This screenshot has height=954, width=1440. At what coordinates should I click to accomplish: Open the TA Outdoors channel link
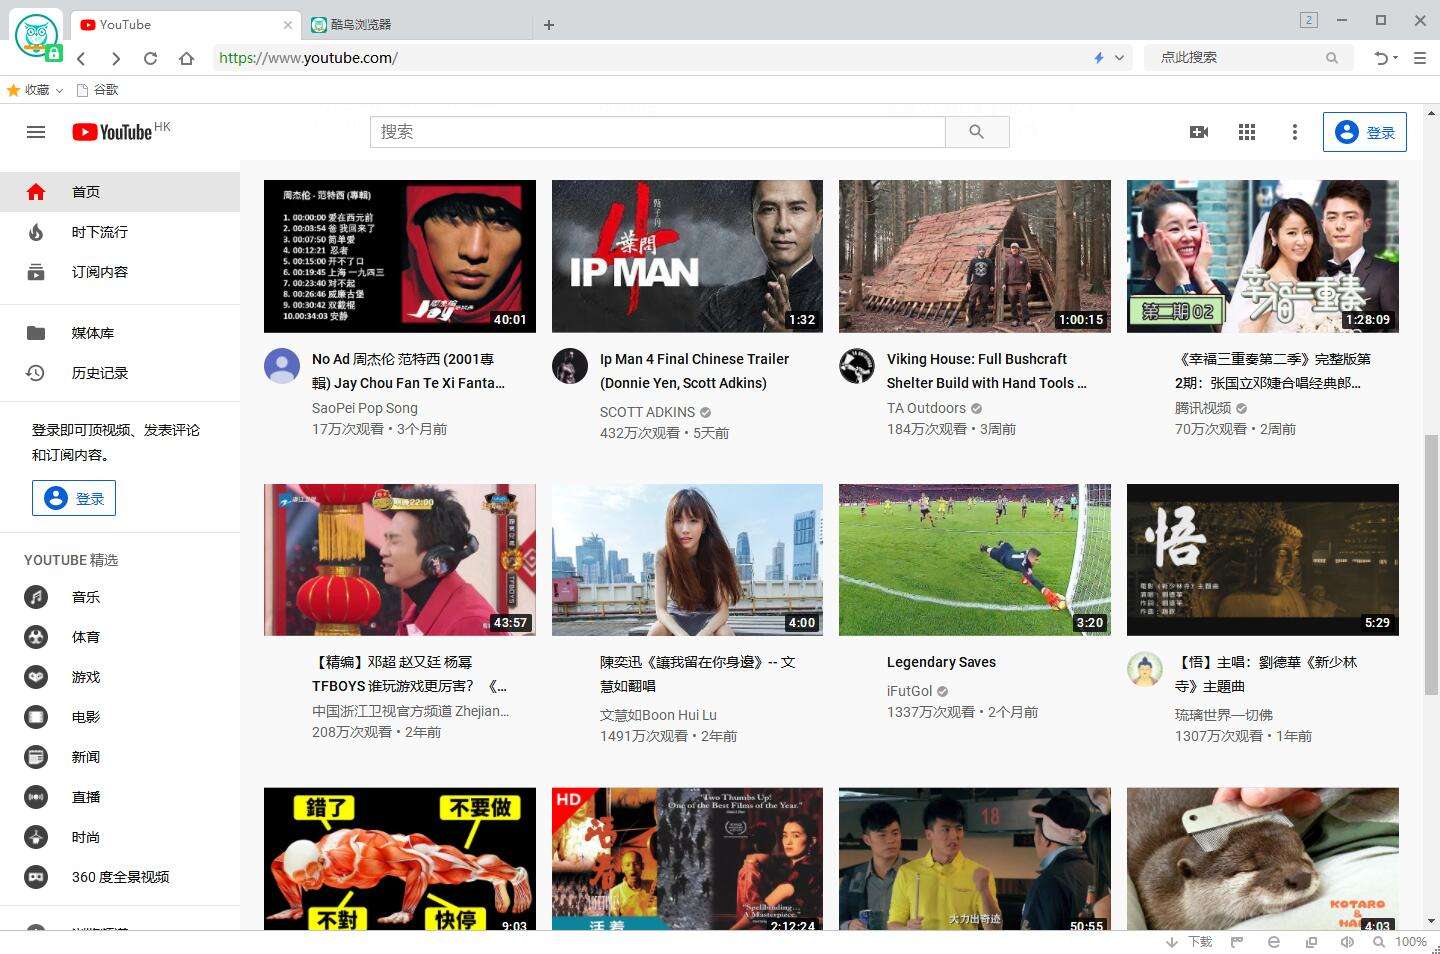[926, 408]
